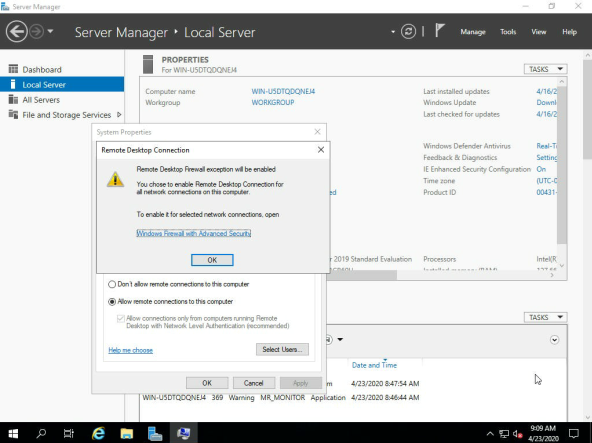Image resolution: width=592 pixels, height=443 pixels.
Task: Open File Explorer from taskbar
Action: (127, 433)
